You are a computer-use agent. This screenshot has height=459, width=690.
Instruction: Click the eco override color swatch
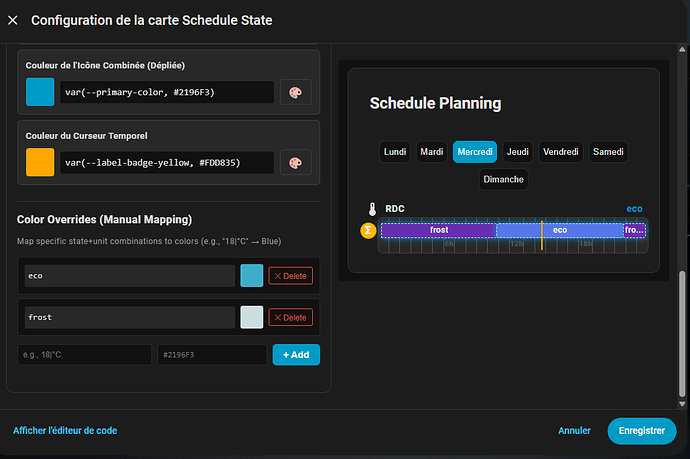tap(252, 275)
